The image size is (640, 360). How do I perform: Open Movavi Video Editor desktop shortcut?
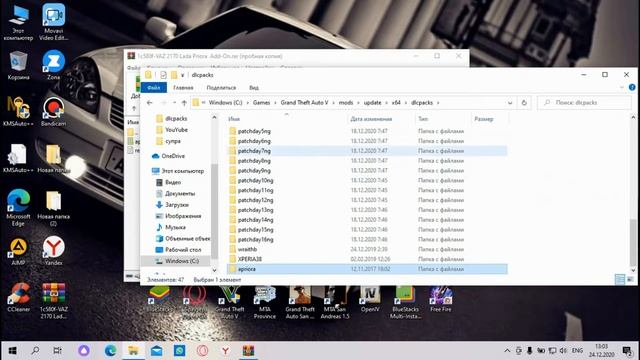53,22
